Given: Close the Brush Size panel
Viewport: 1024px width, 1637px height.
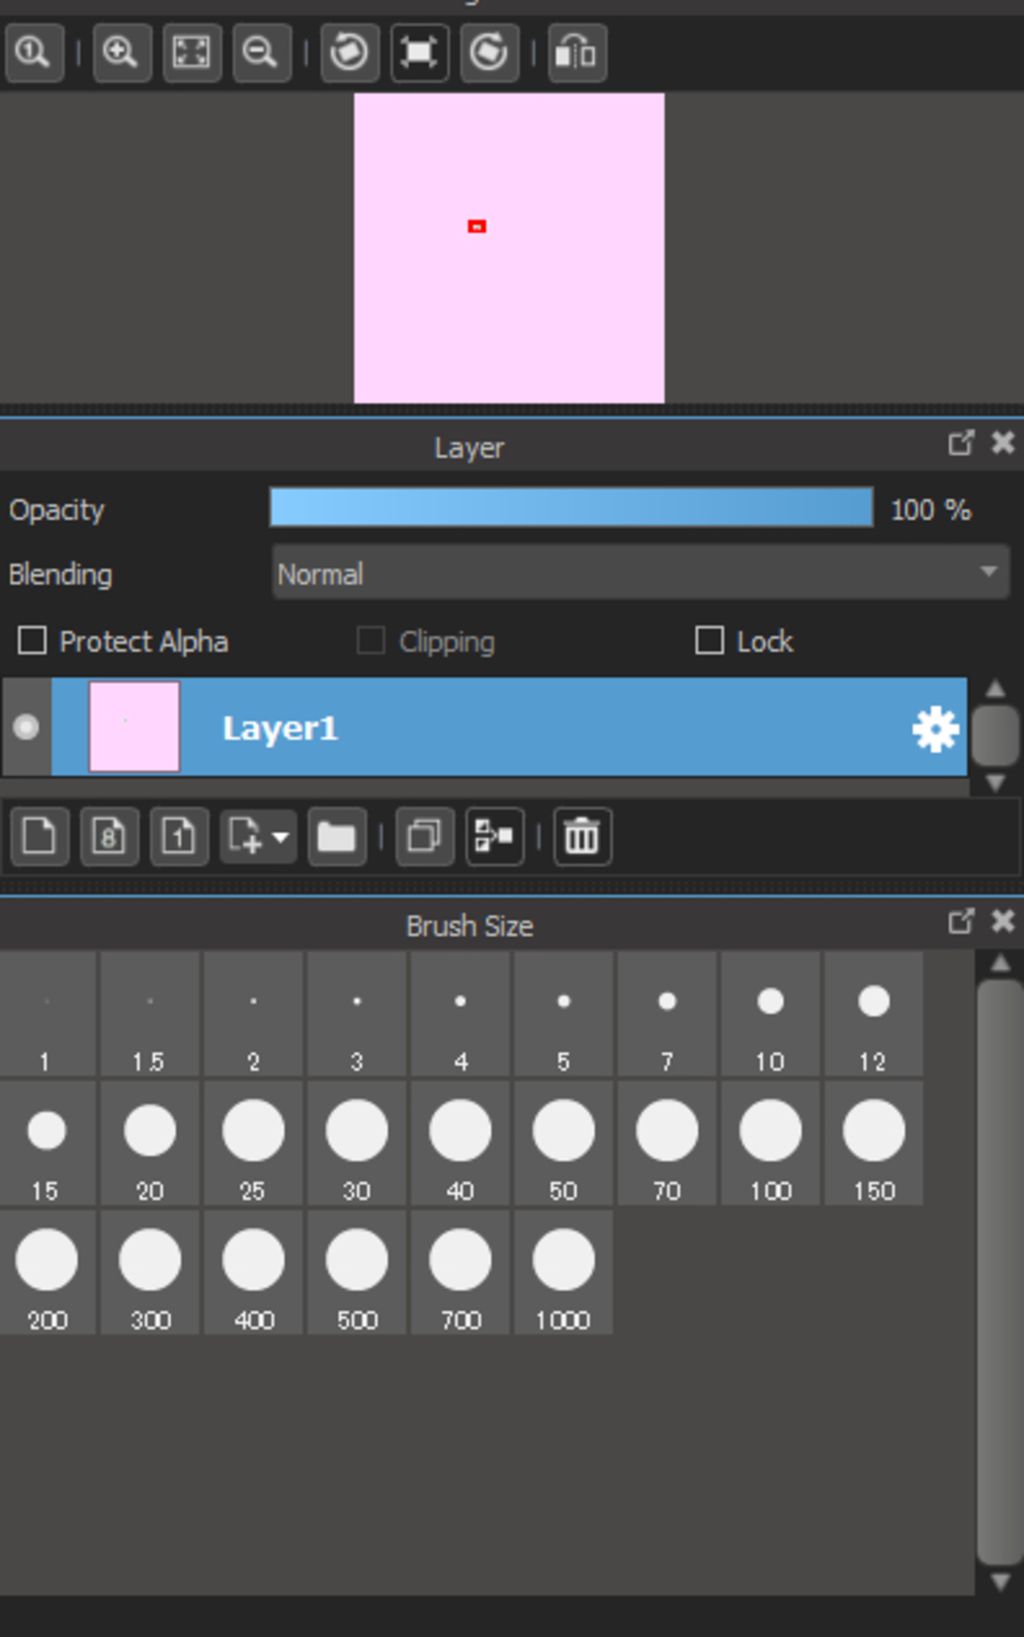Looking at the screenshot, I should click(1003, 921).
